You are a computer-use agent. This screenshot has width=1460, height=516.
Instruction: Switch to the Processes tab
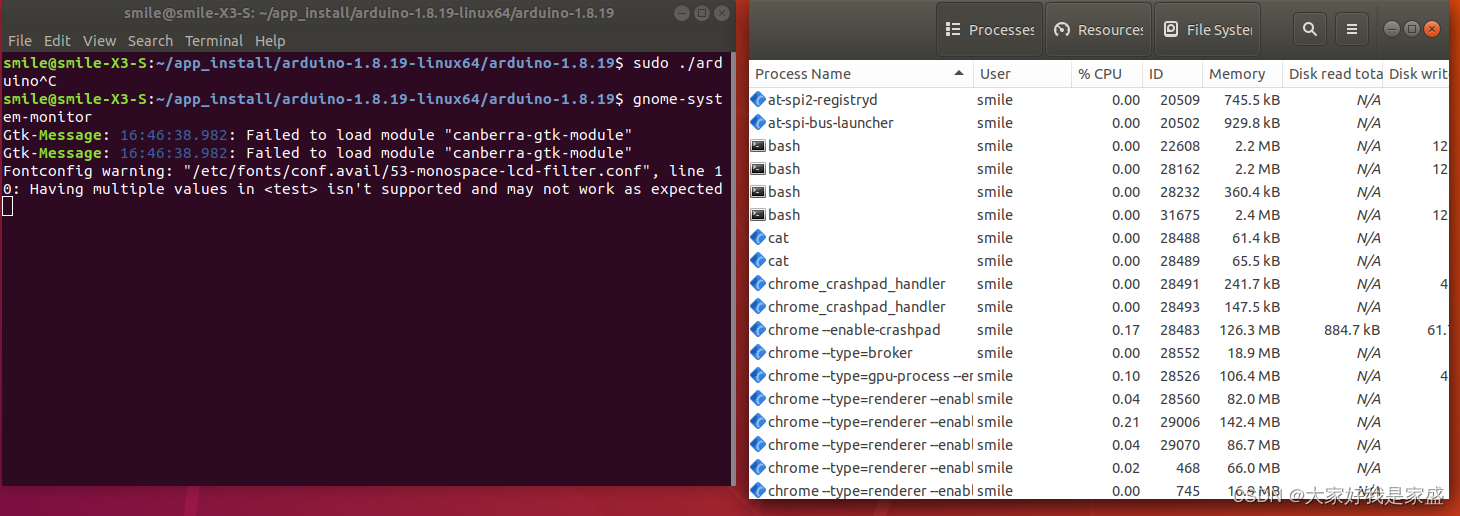tap(990, 30)
